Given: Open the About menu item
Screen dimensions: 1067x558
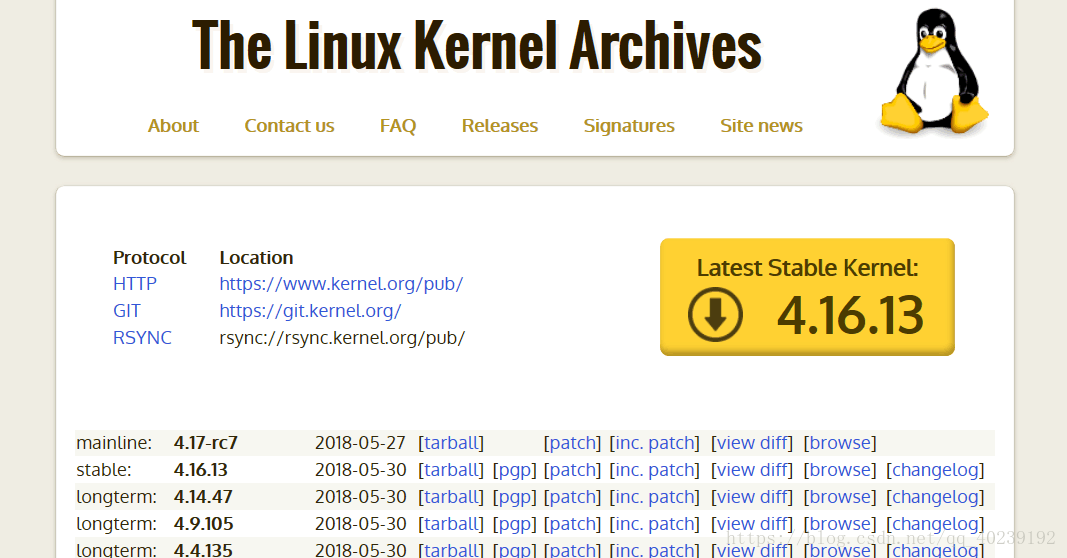Looking at the screenshot, I should [174, 126].
